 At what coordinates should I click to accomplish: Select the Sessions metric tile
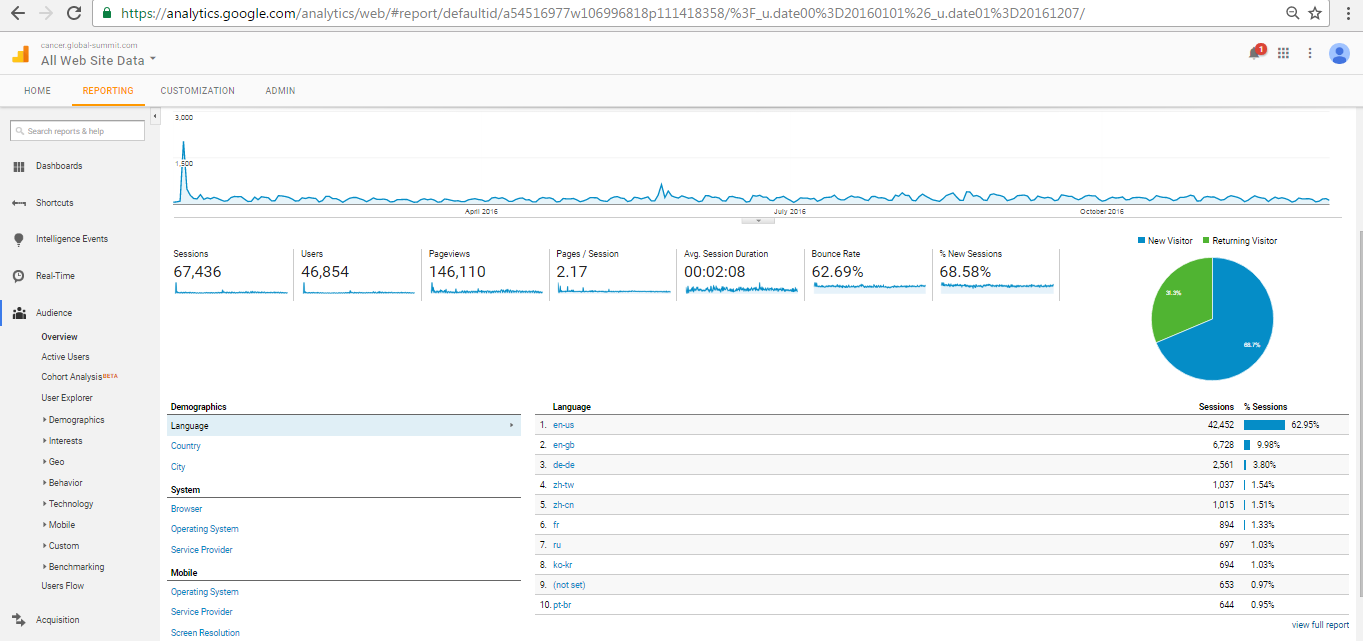231,272
